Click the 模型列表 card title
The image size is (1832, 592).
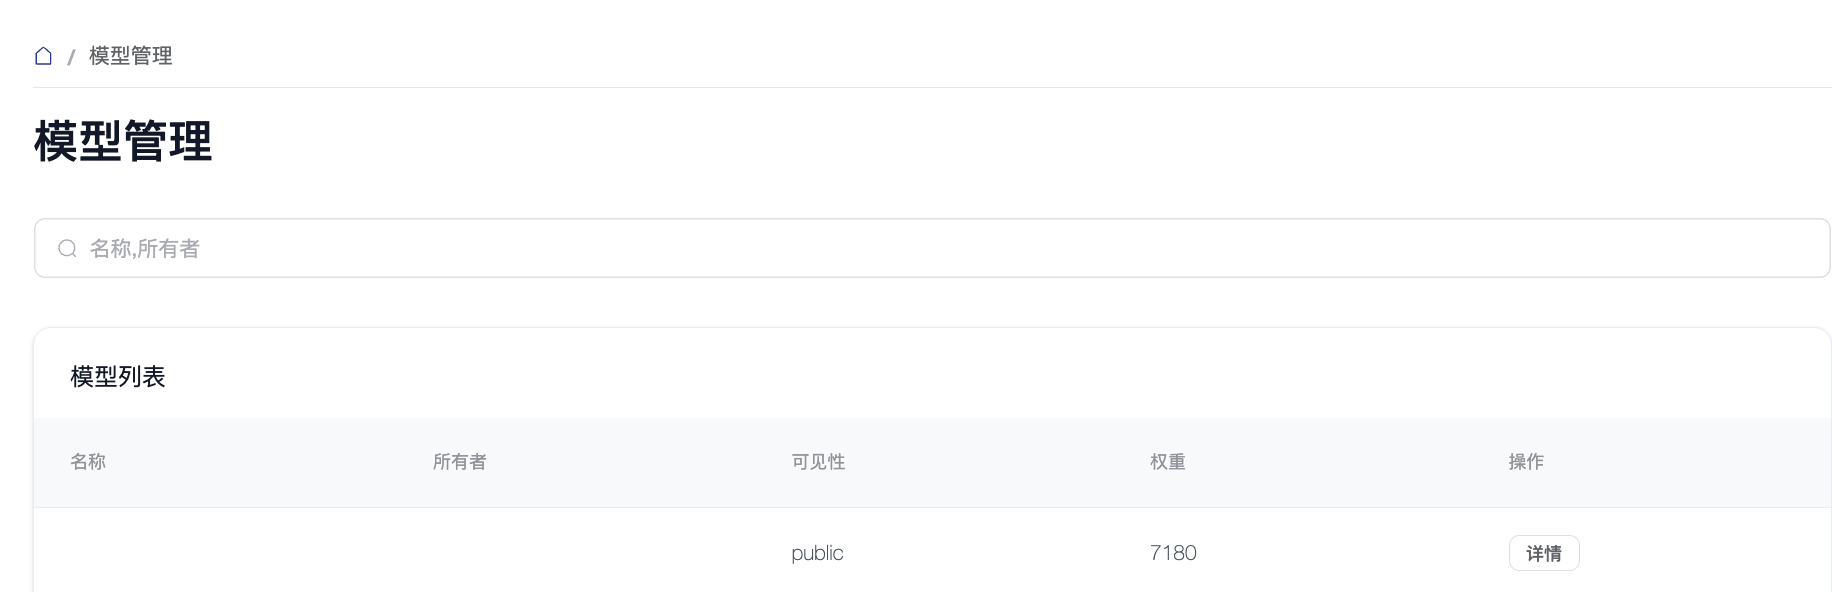(x=118, y=377)
